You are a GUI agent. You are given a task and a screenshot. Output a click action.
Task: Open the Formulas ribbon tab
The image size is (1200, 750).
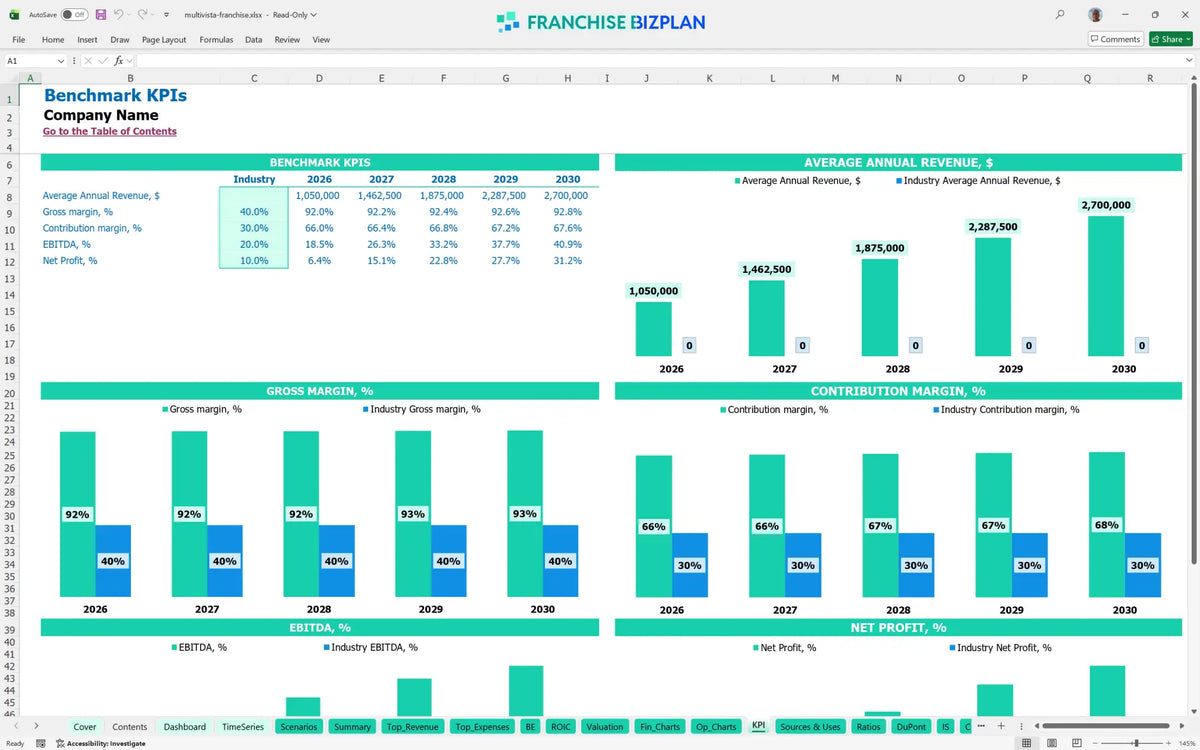point(216,40)
